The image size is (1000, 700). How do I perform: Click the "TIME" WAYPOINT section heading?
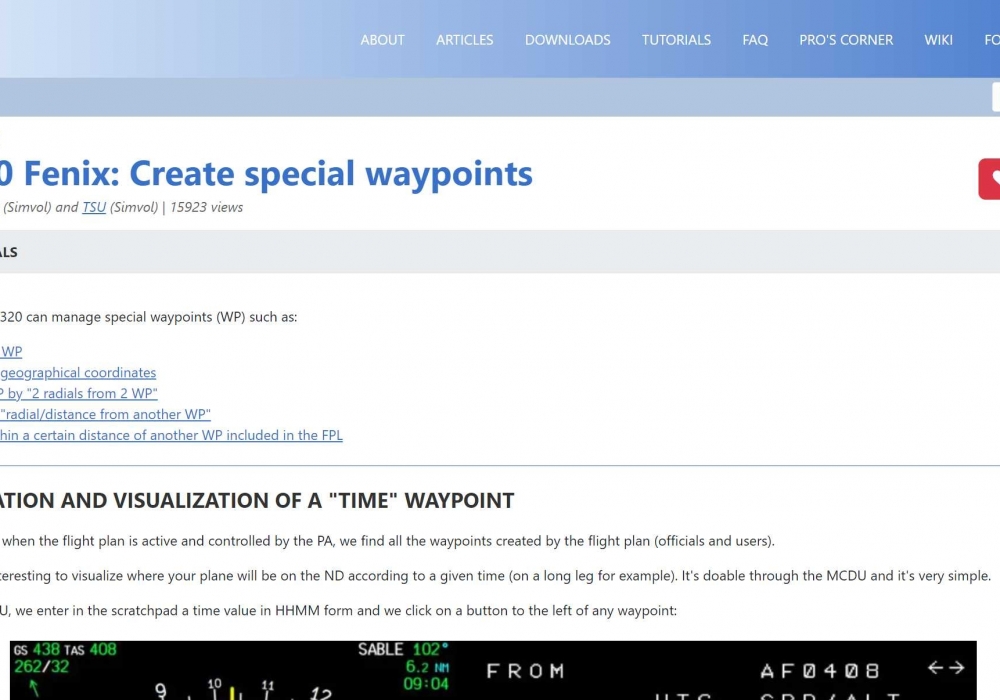click(257, 500)
